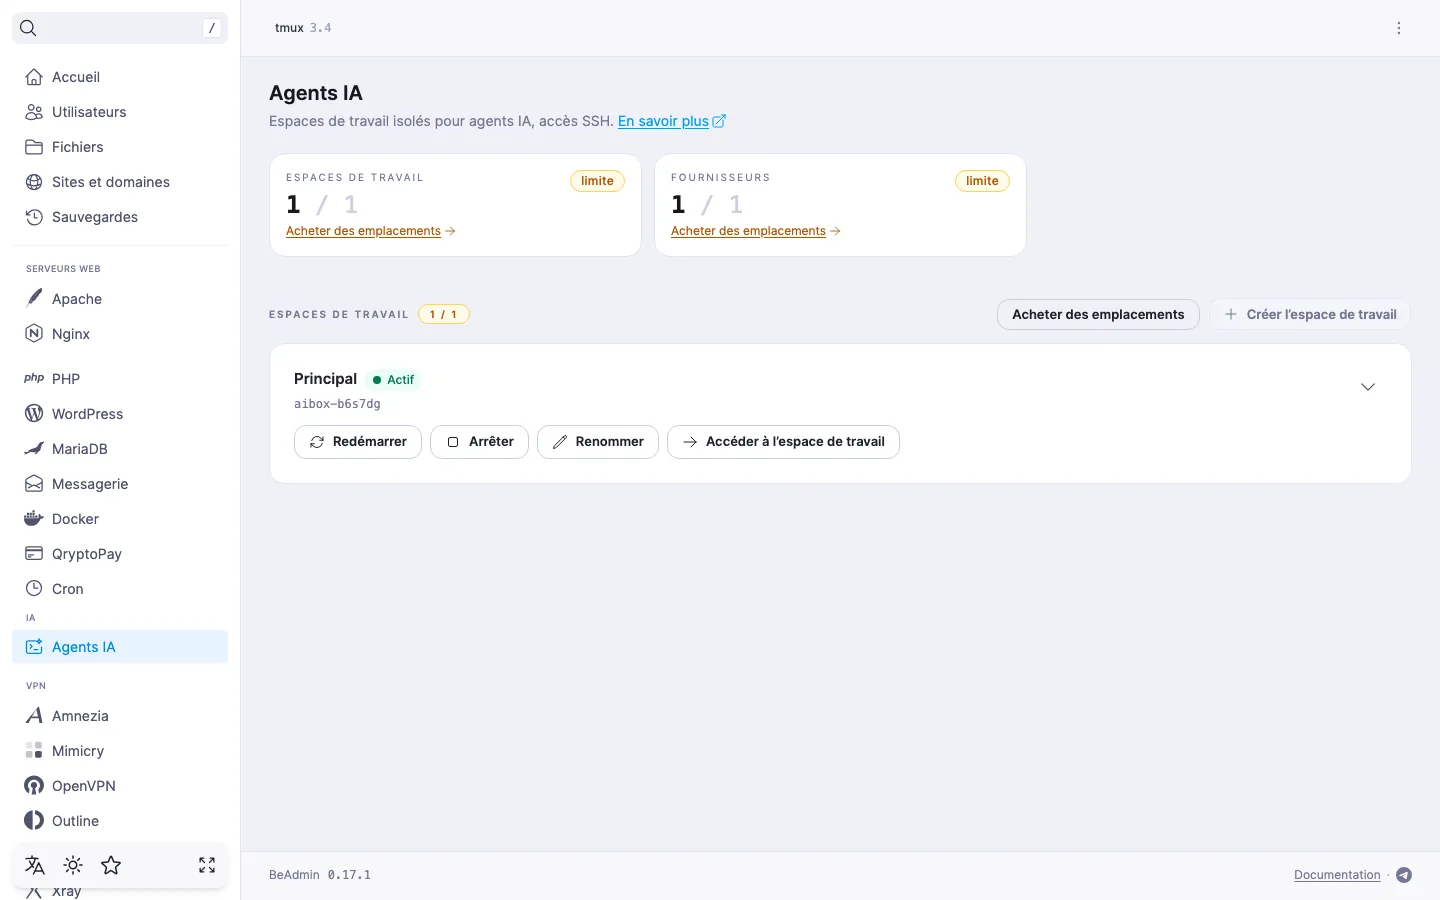Screen dimensions: 1440x900
Task: Open the Amnezia VPN entry
Action: pyautogui.click(x=120, y=716)
